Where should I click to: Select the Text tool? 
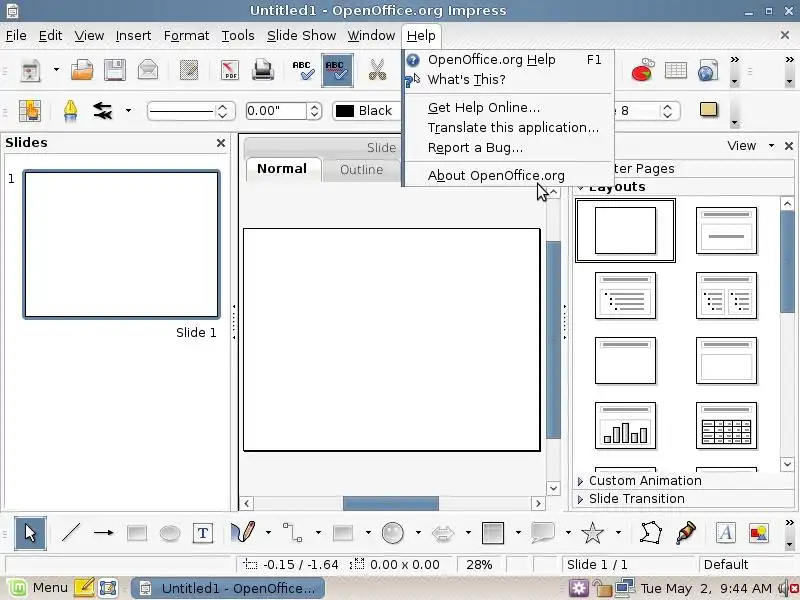(x=203, y=533)
